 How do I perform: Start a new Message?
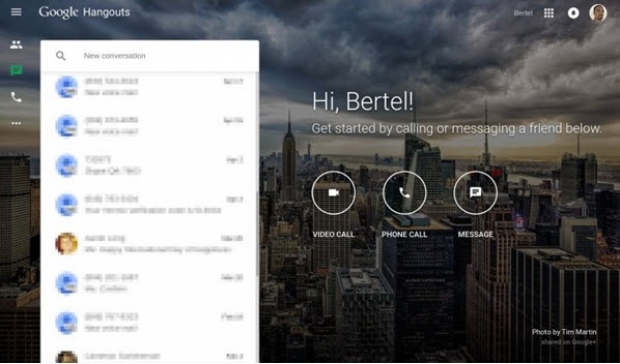pos(475,192)
